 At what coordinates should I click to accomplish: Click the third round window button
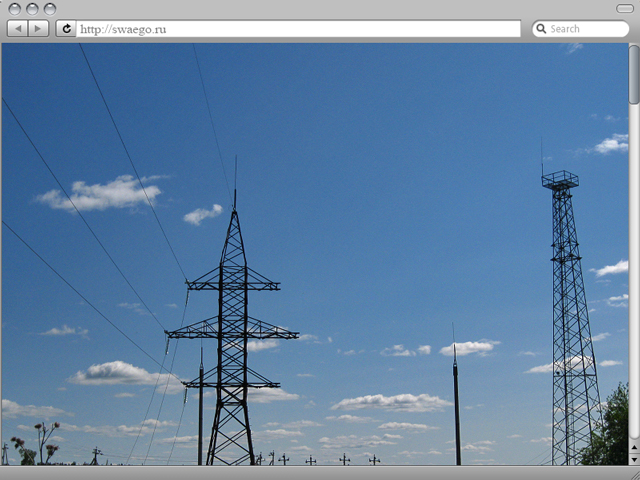point(50,9)
